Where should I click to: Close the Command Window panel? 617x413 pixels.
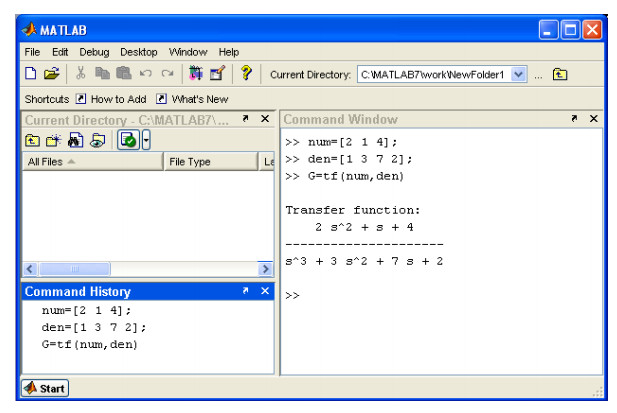coord(594,118)
